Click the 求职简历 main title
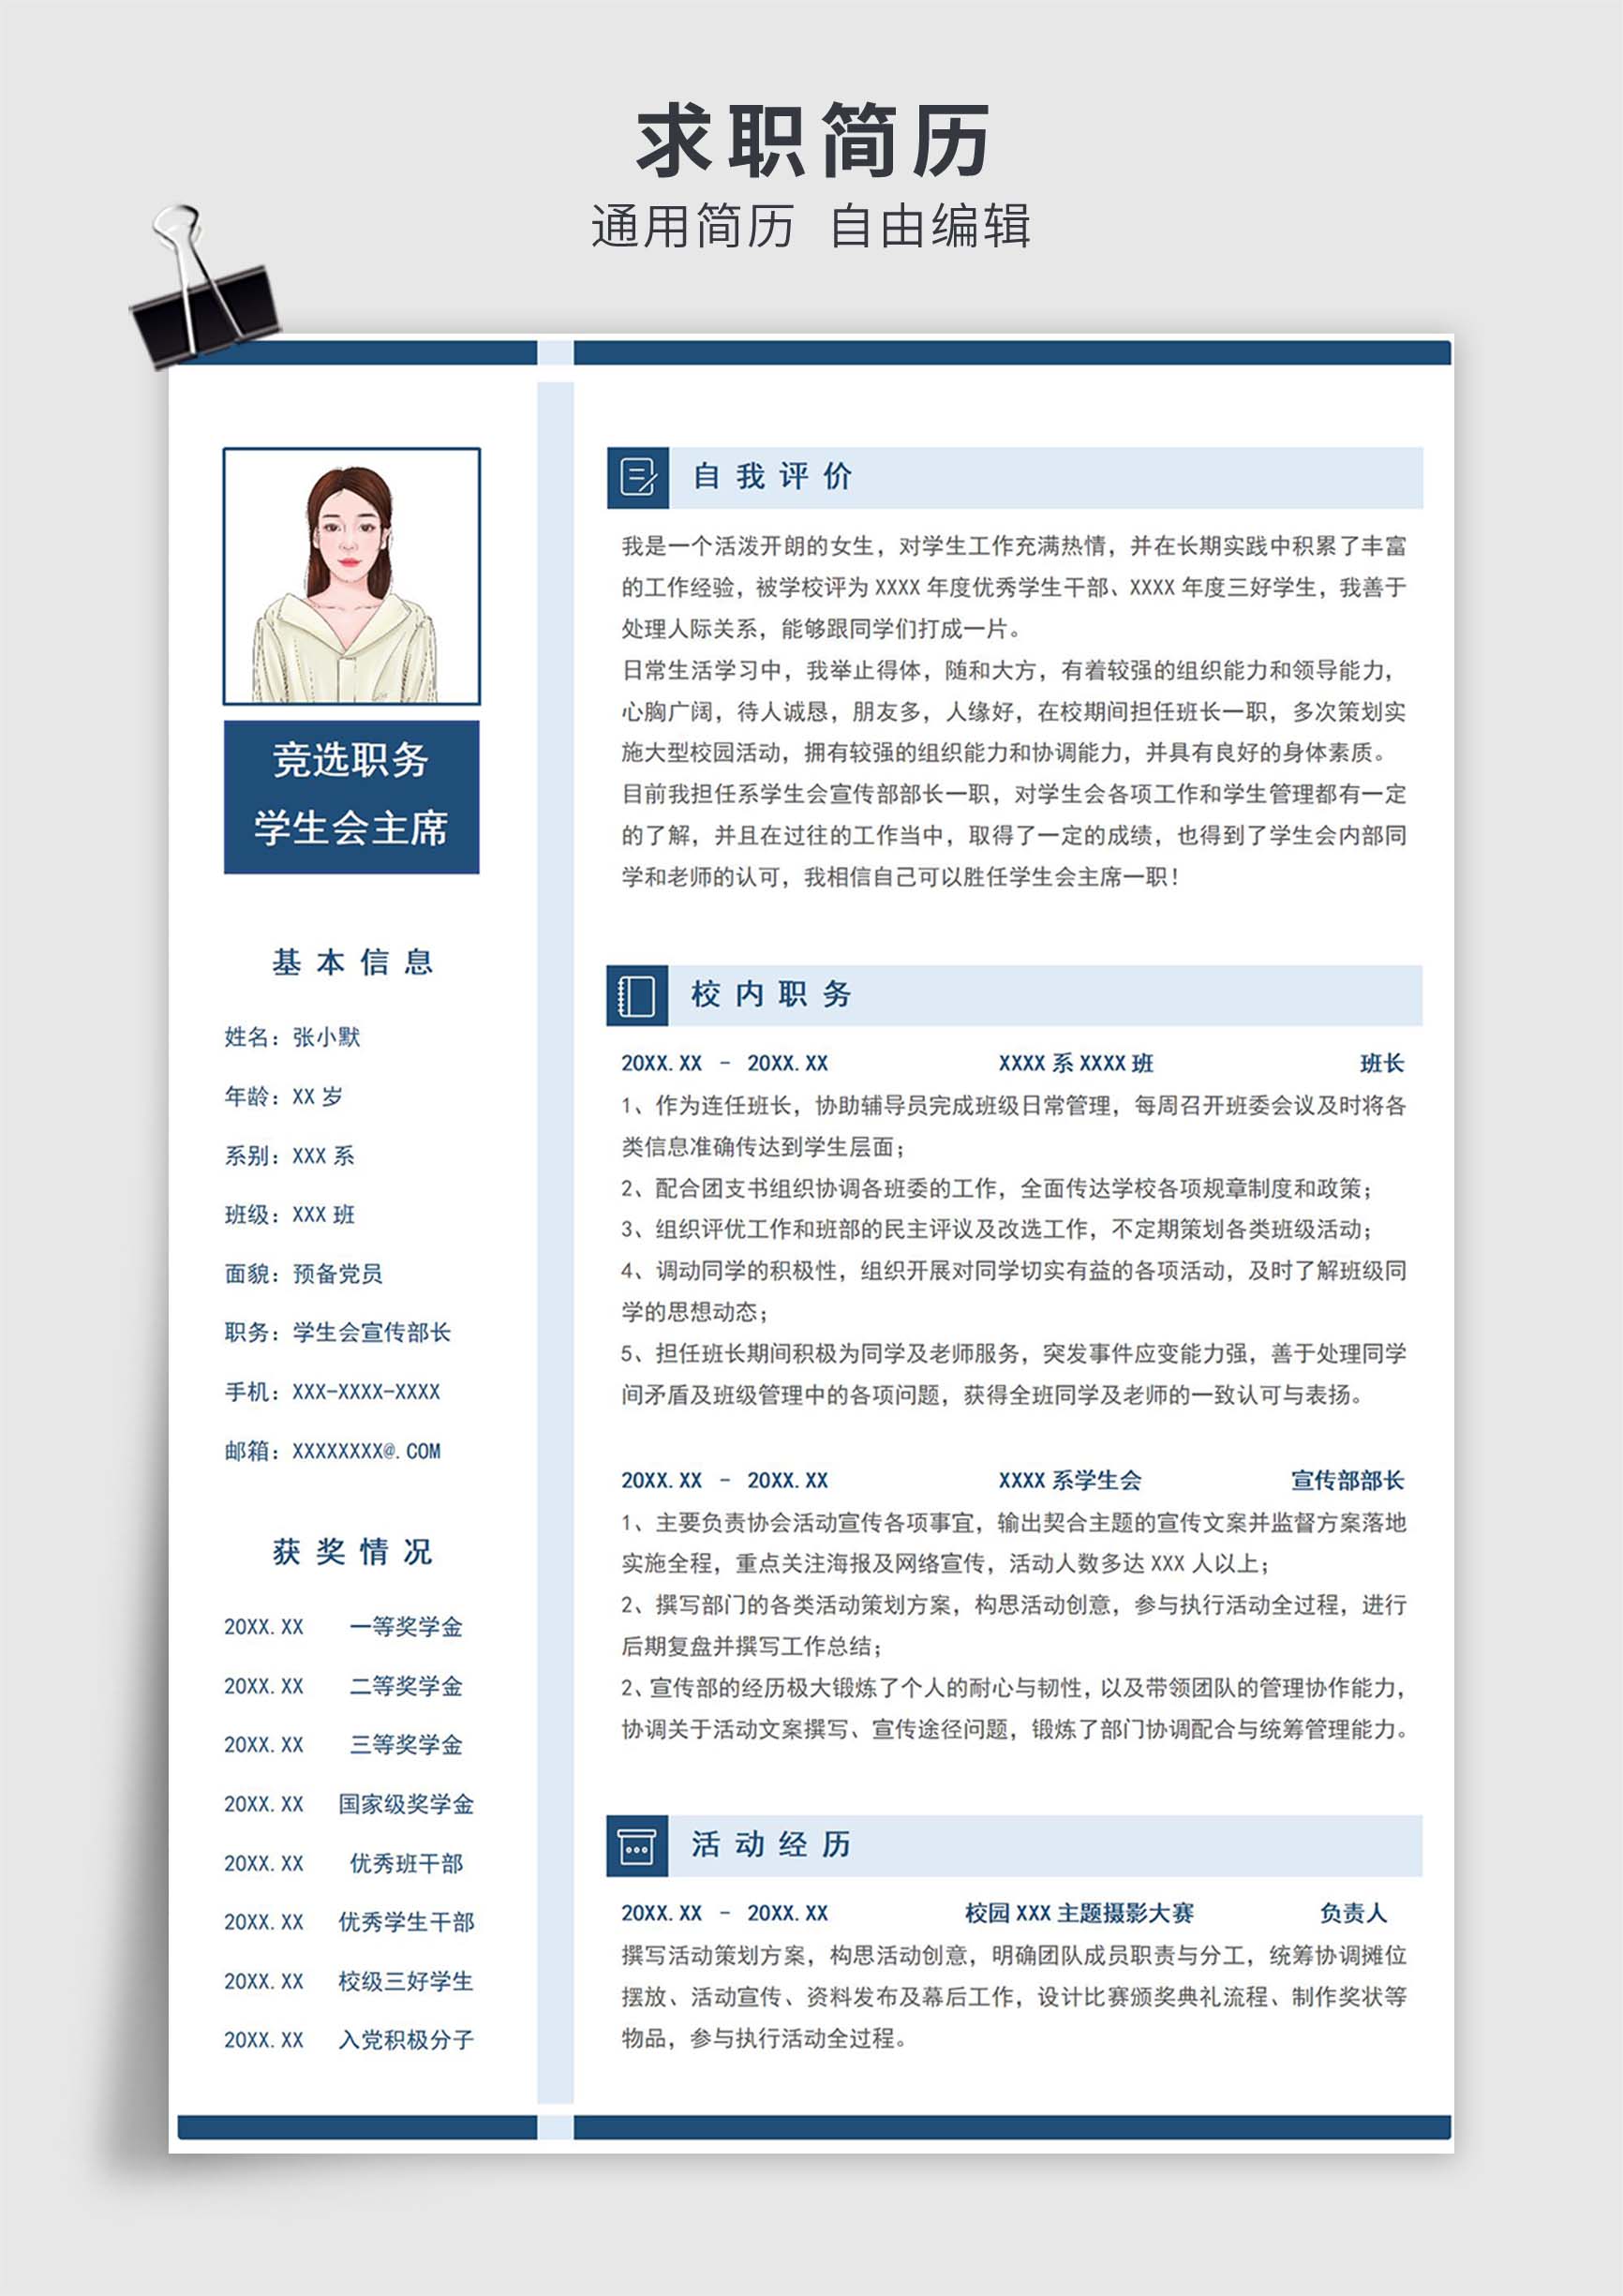The height and width of the screenshot is (2296, 1623). click(x=812, y=141)
